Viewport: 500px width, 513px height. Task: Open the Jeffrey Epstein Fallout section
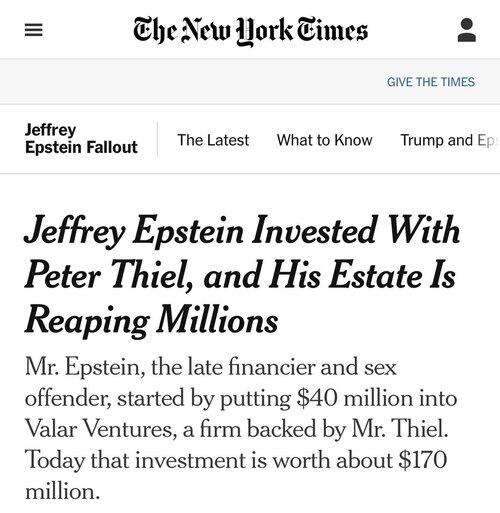tap(81, 139)
